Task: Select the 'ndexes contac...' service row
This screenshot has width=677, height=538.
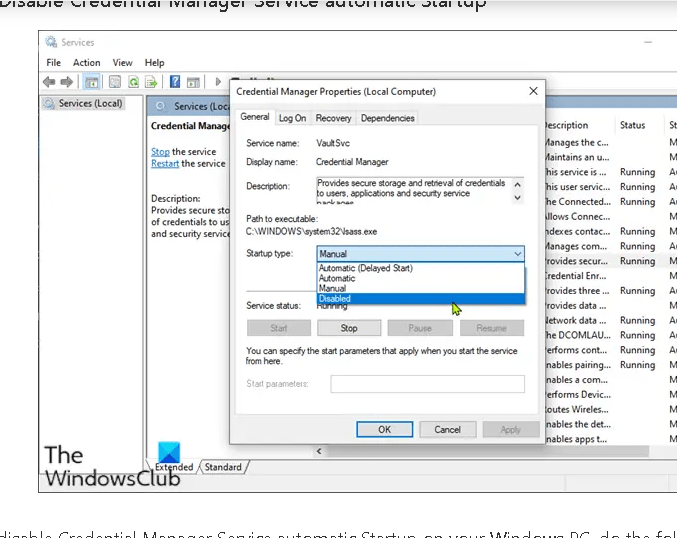Action: (x=611, y=231)
